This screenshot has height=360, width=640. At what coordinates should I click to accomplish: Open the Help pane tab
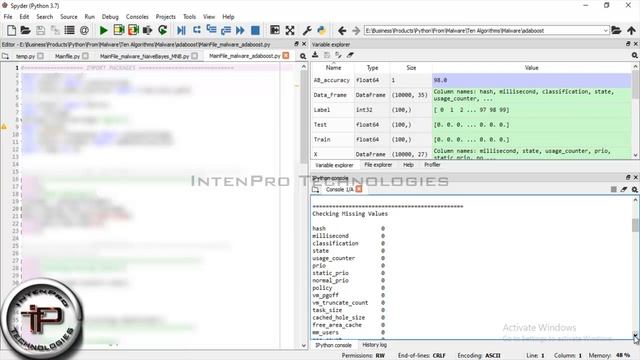tap(408, 165)
